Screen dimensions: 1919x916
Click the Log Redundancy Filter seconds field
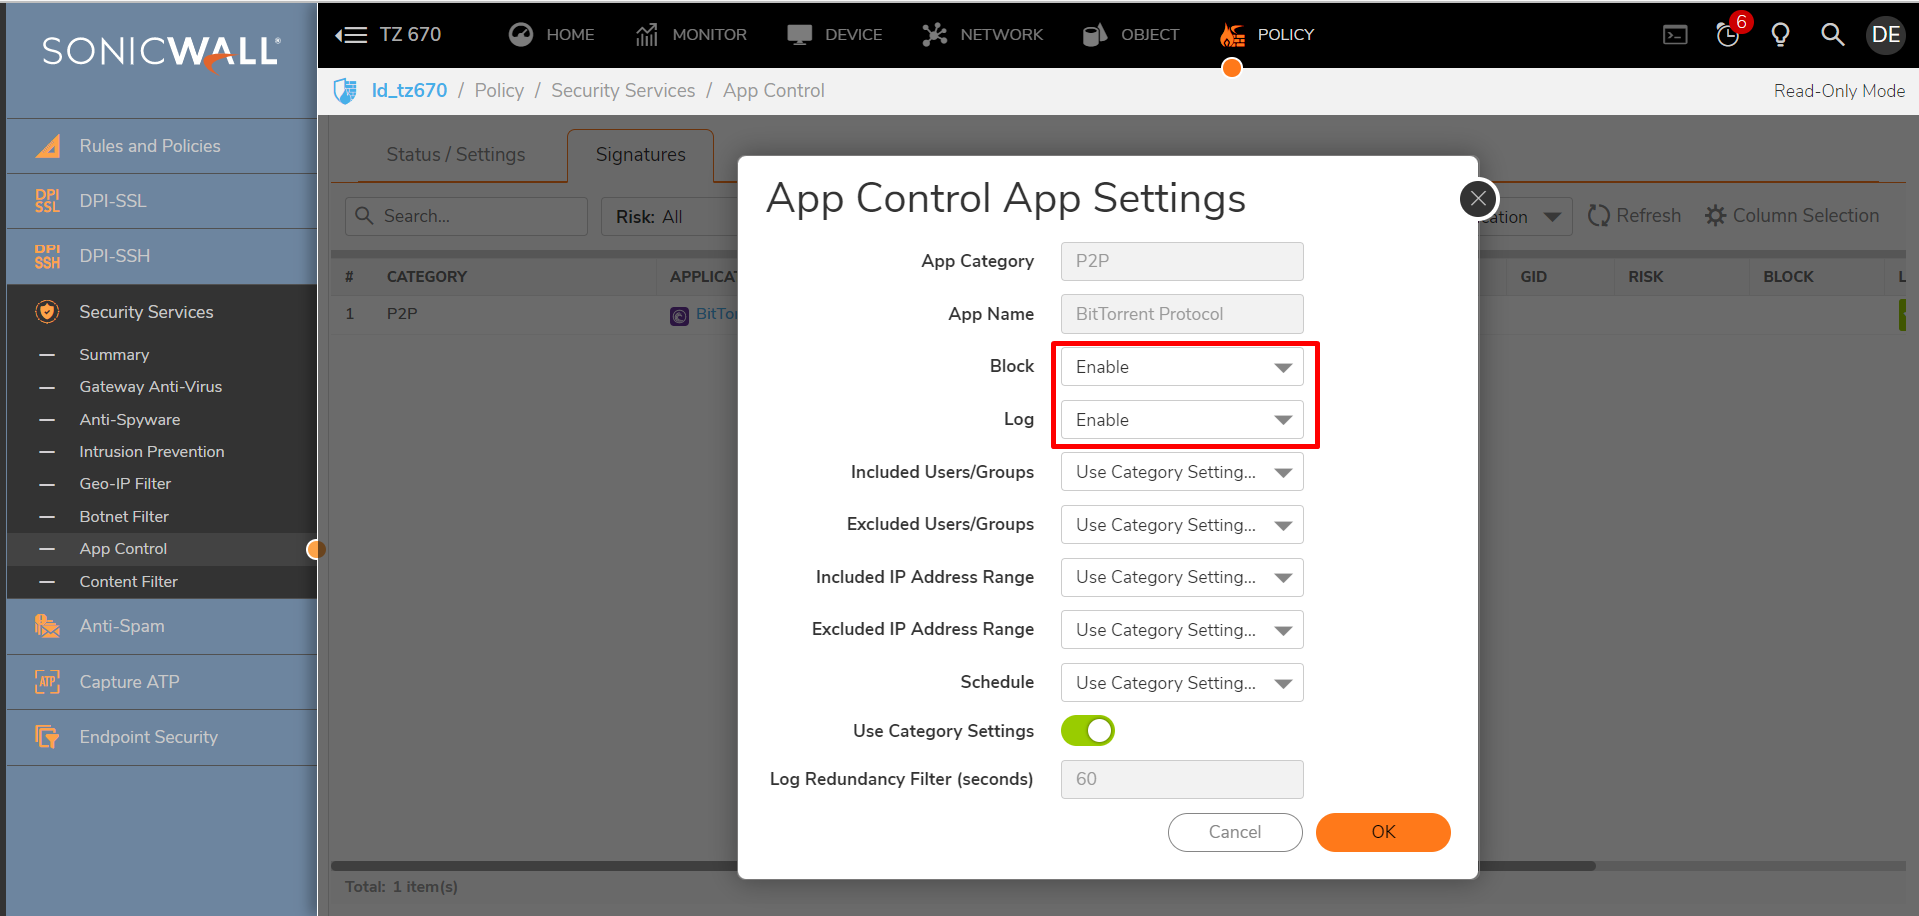[x=1182, y=779]
